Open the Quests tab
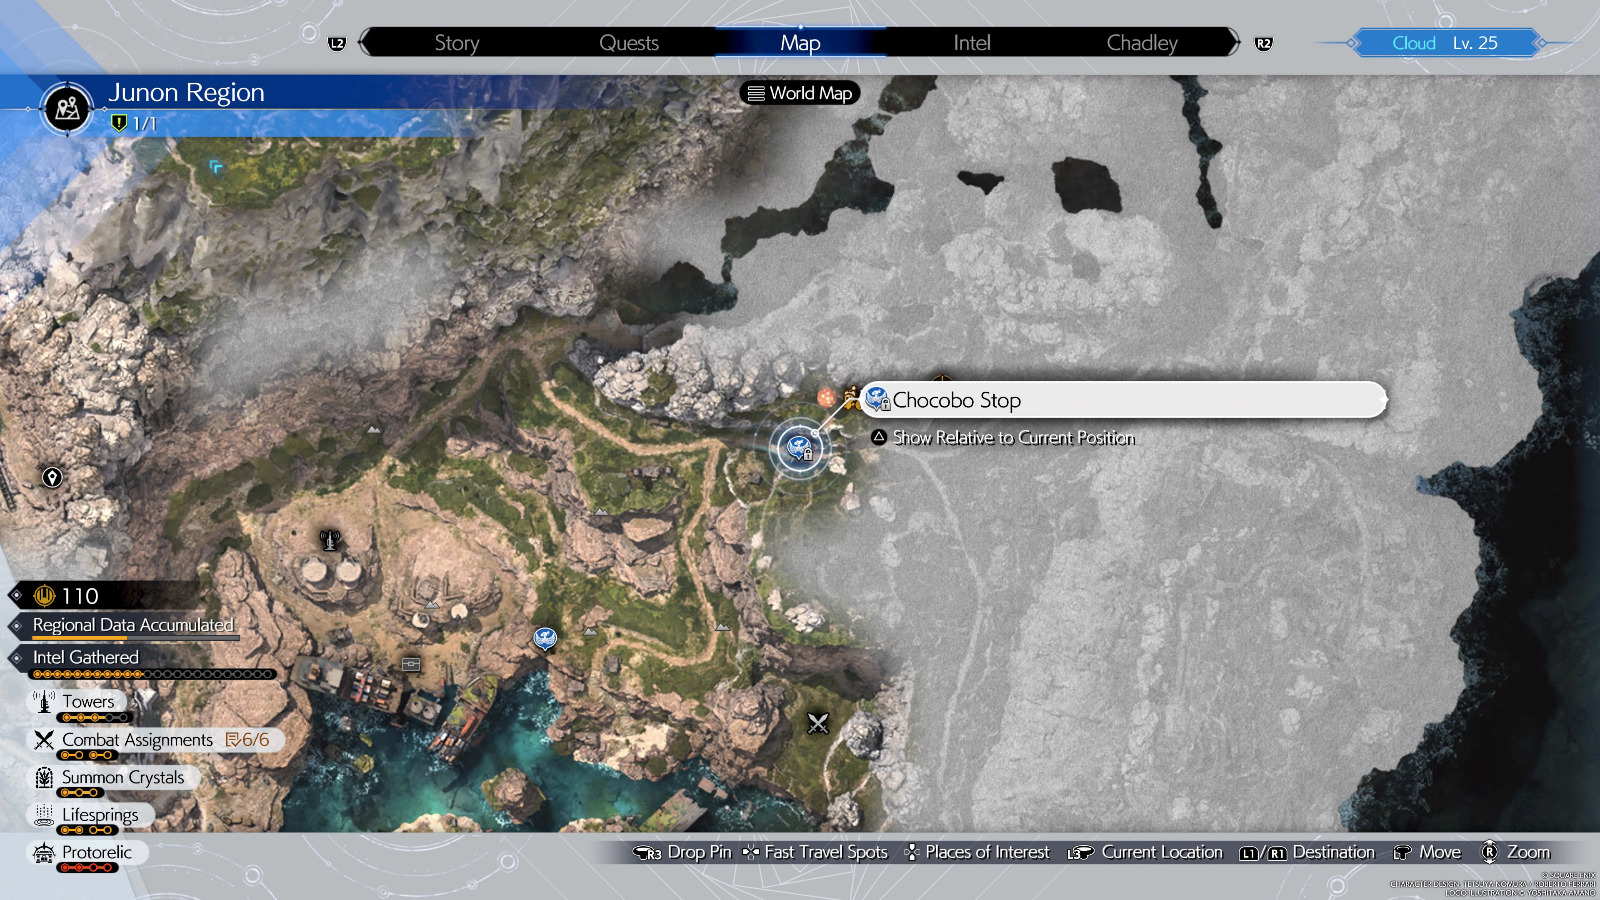1600x900 pixels. coord(628,43)
